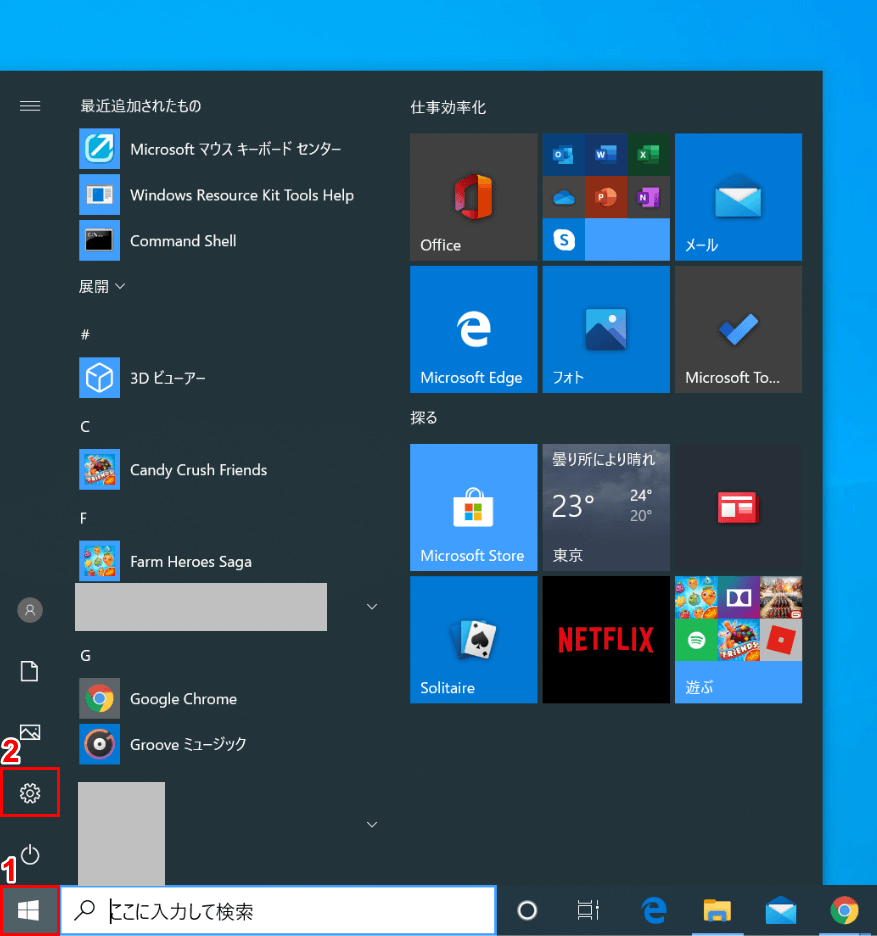Open the 遊ぶ games folder tile
Viewport: 877px width, 936px height.
pyautogui.click(x=738, y=640)
